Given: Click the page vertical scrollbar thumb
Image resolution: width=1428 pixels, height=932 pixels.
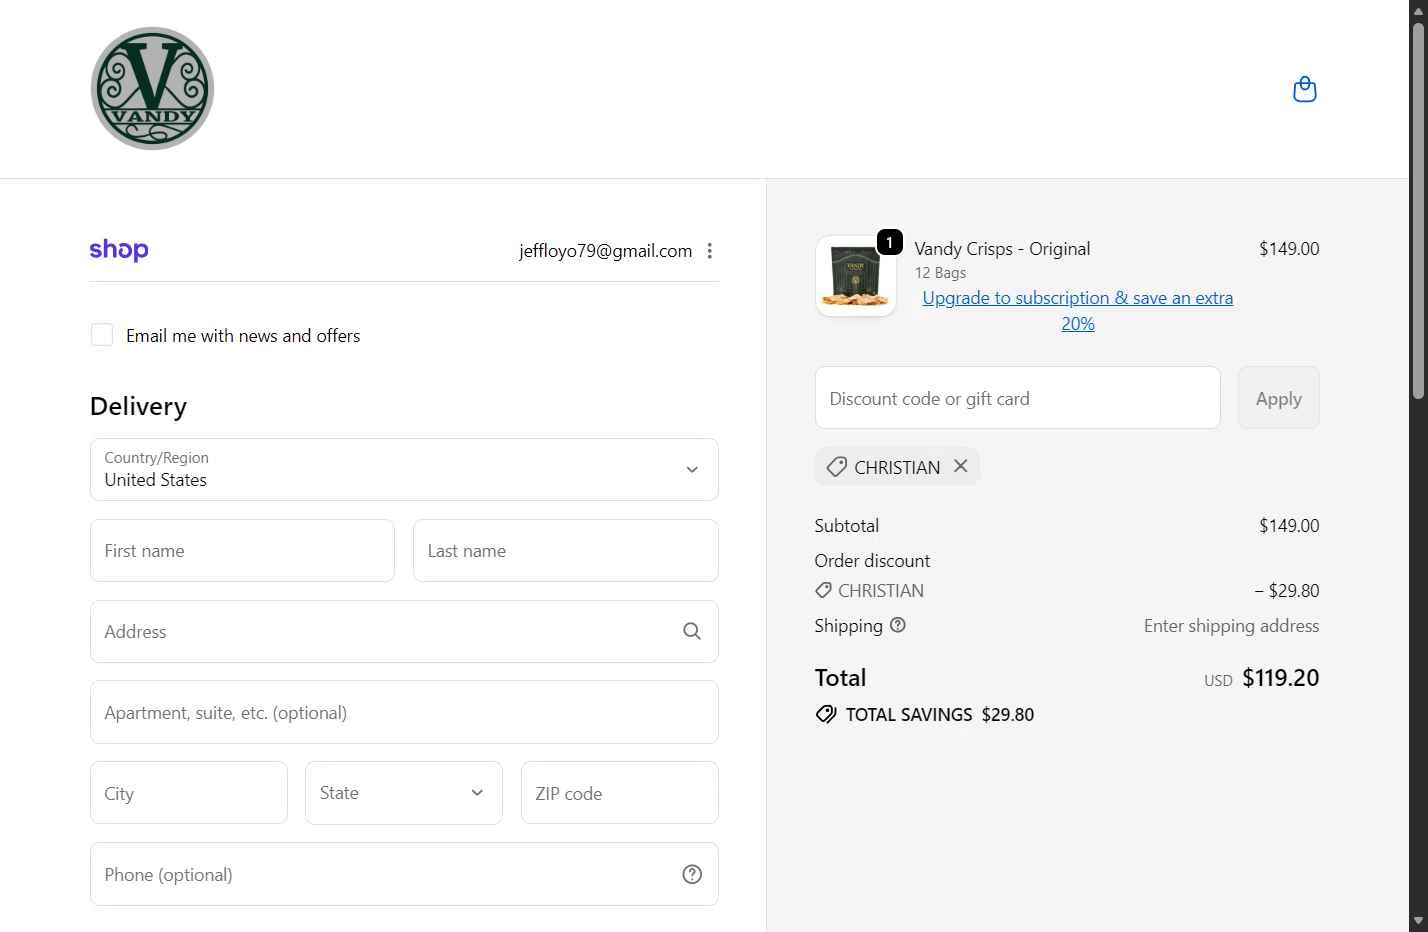Looking at the screenshot, I should point(1418,210).
